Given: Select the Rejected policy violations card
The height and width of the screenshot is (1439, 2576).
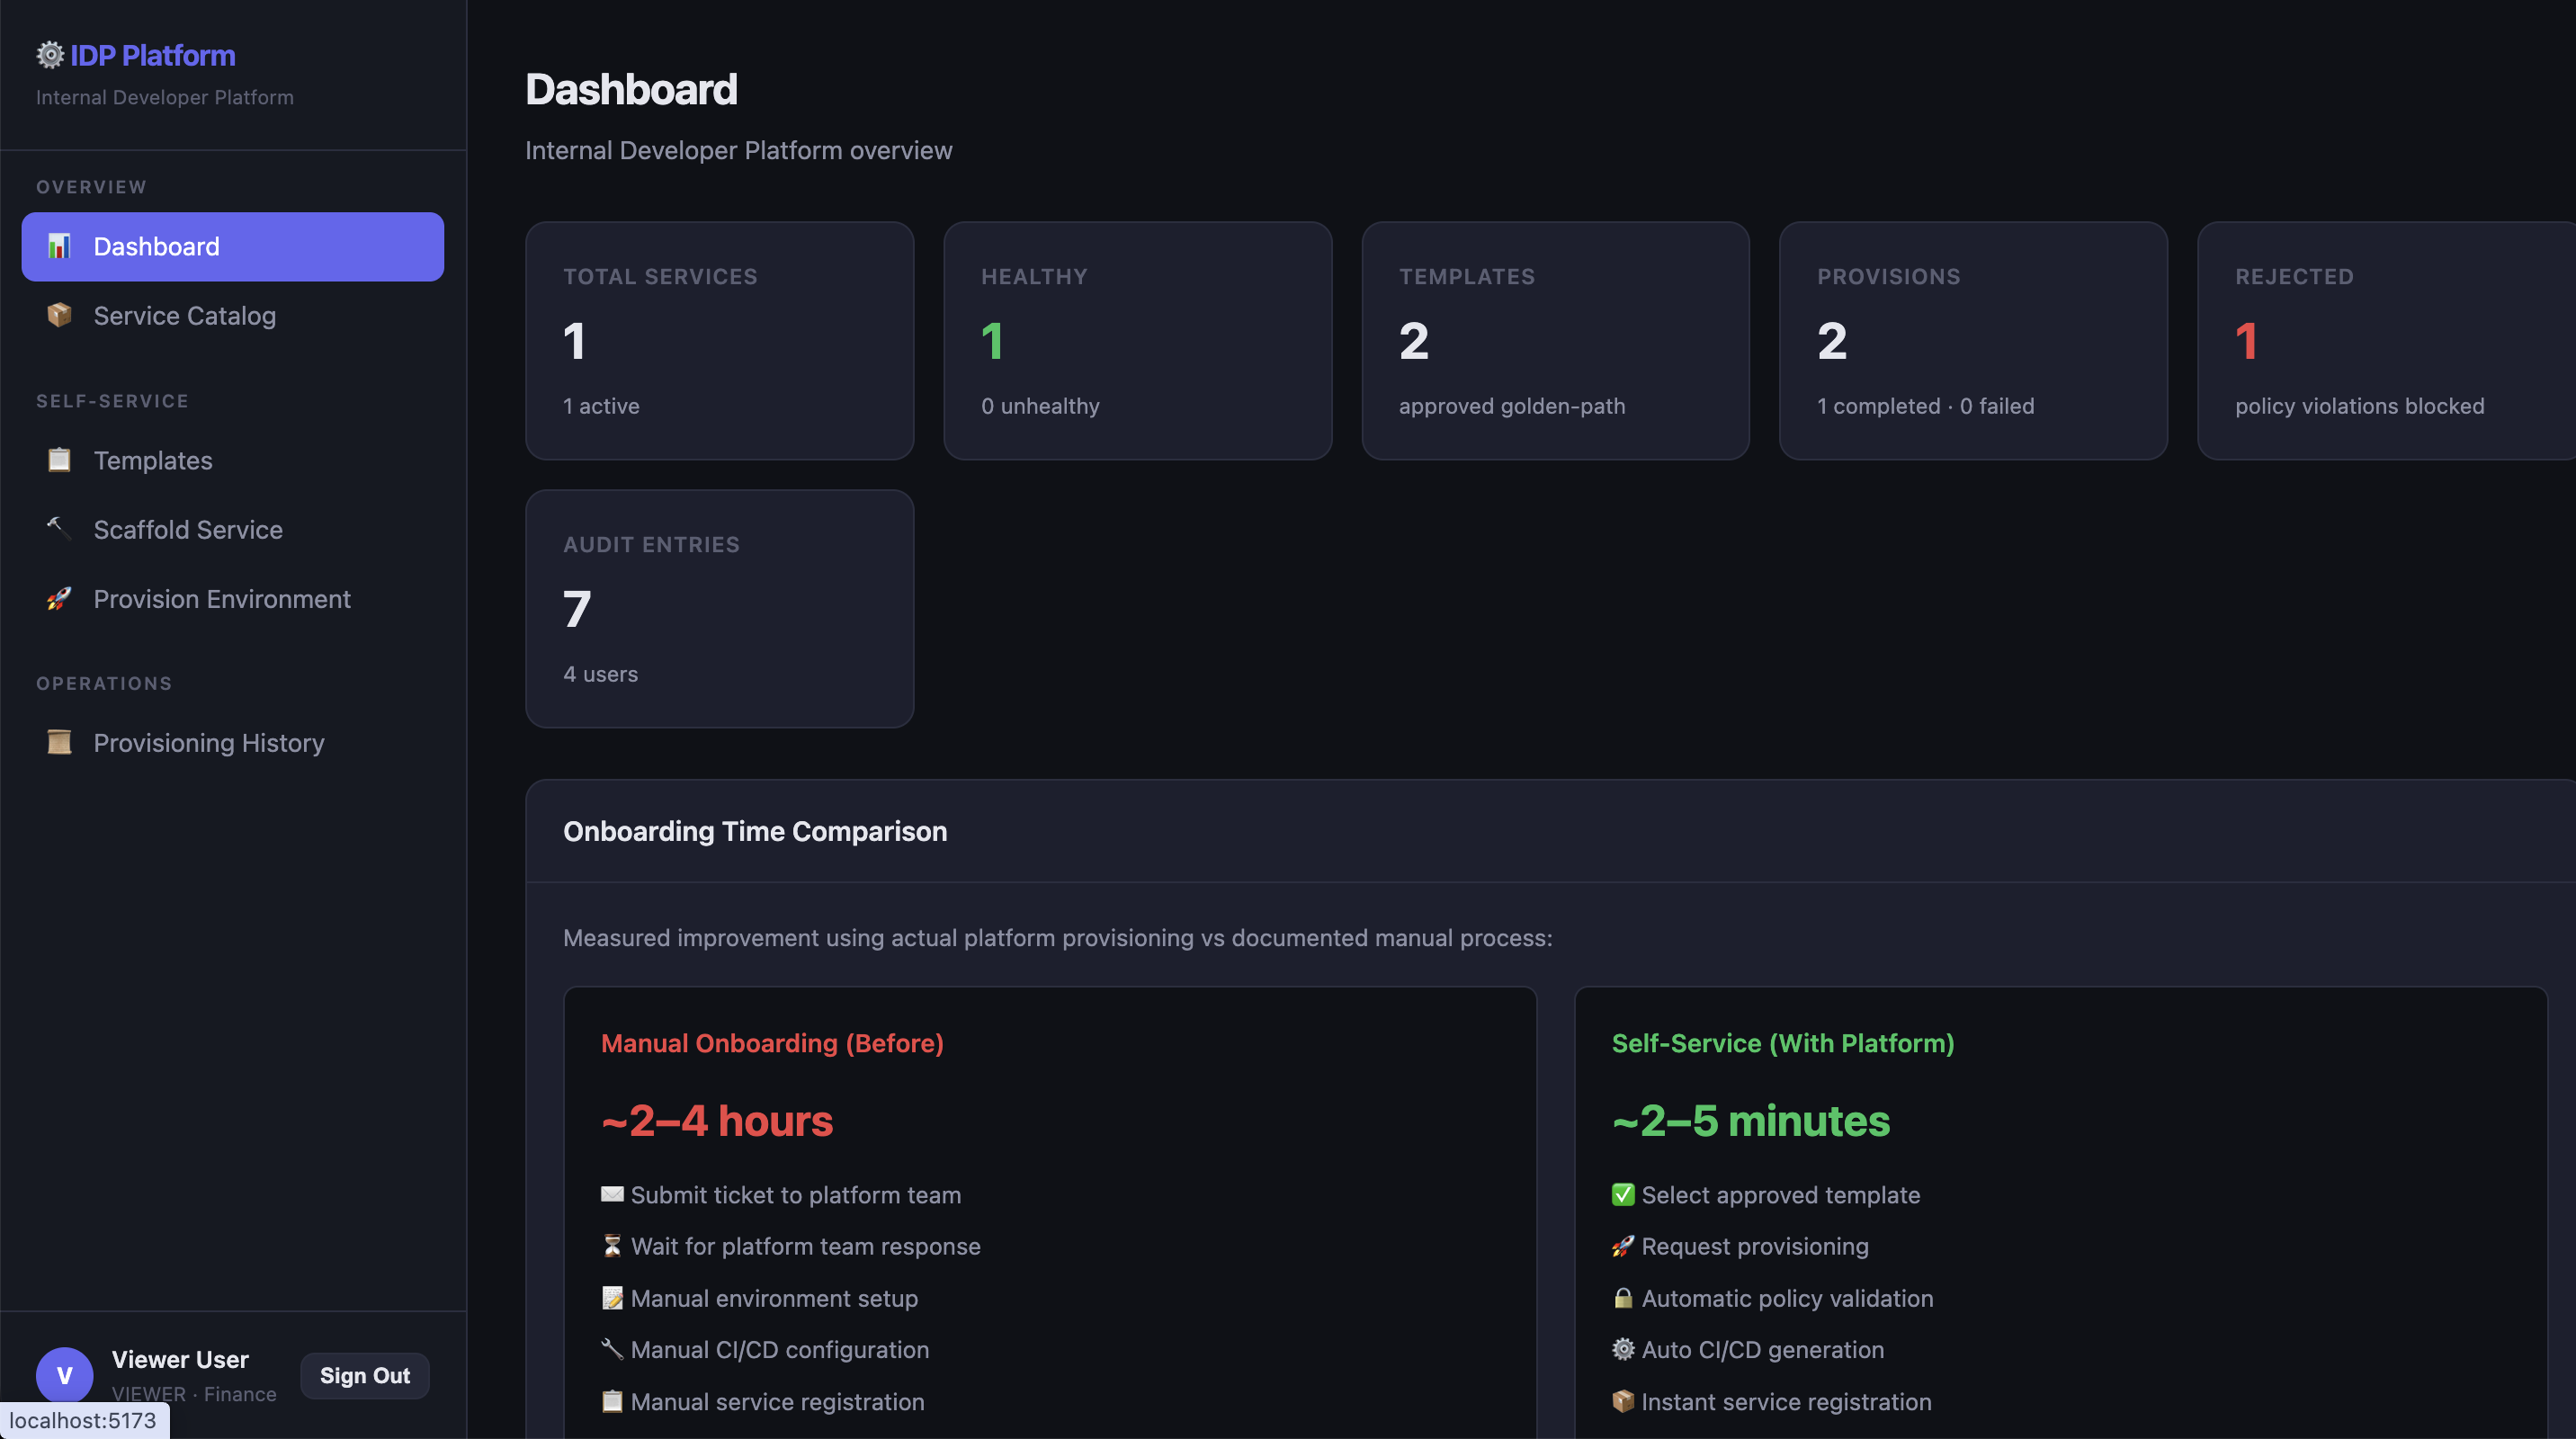Looking at the screenshot, I should coord(2387,341).
